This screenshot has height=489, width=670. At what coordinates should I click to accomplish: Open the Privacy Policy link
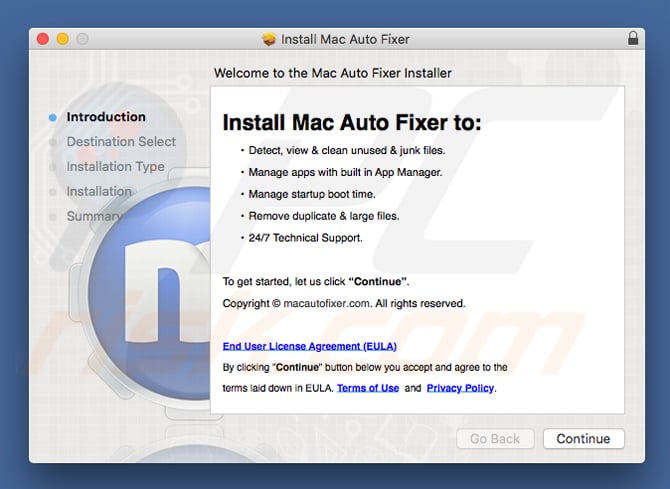click(460, 388)
